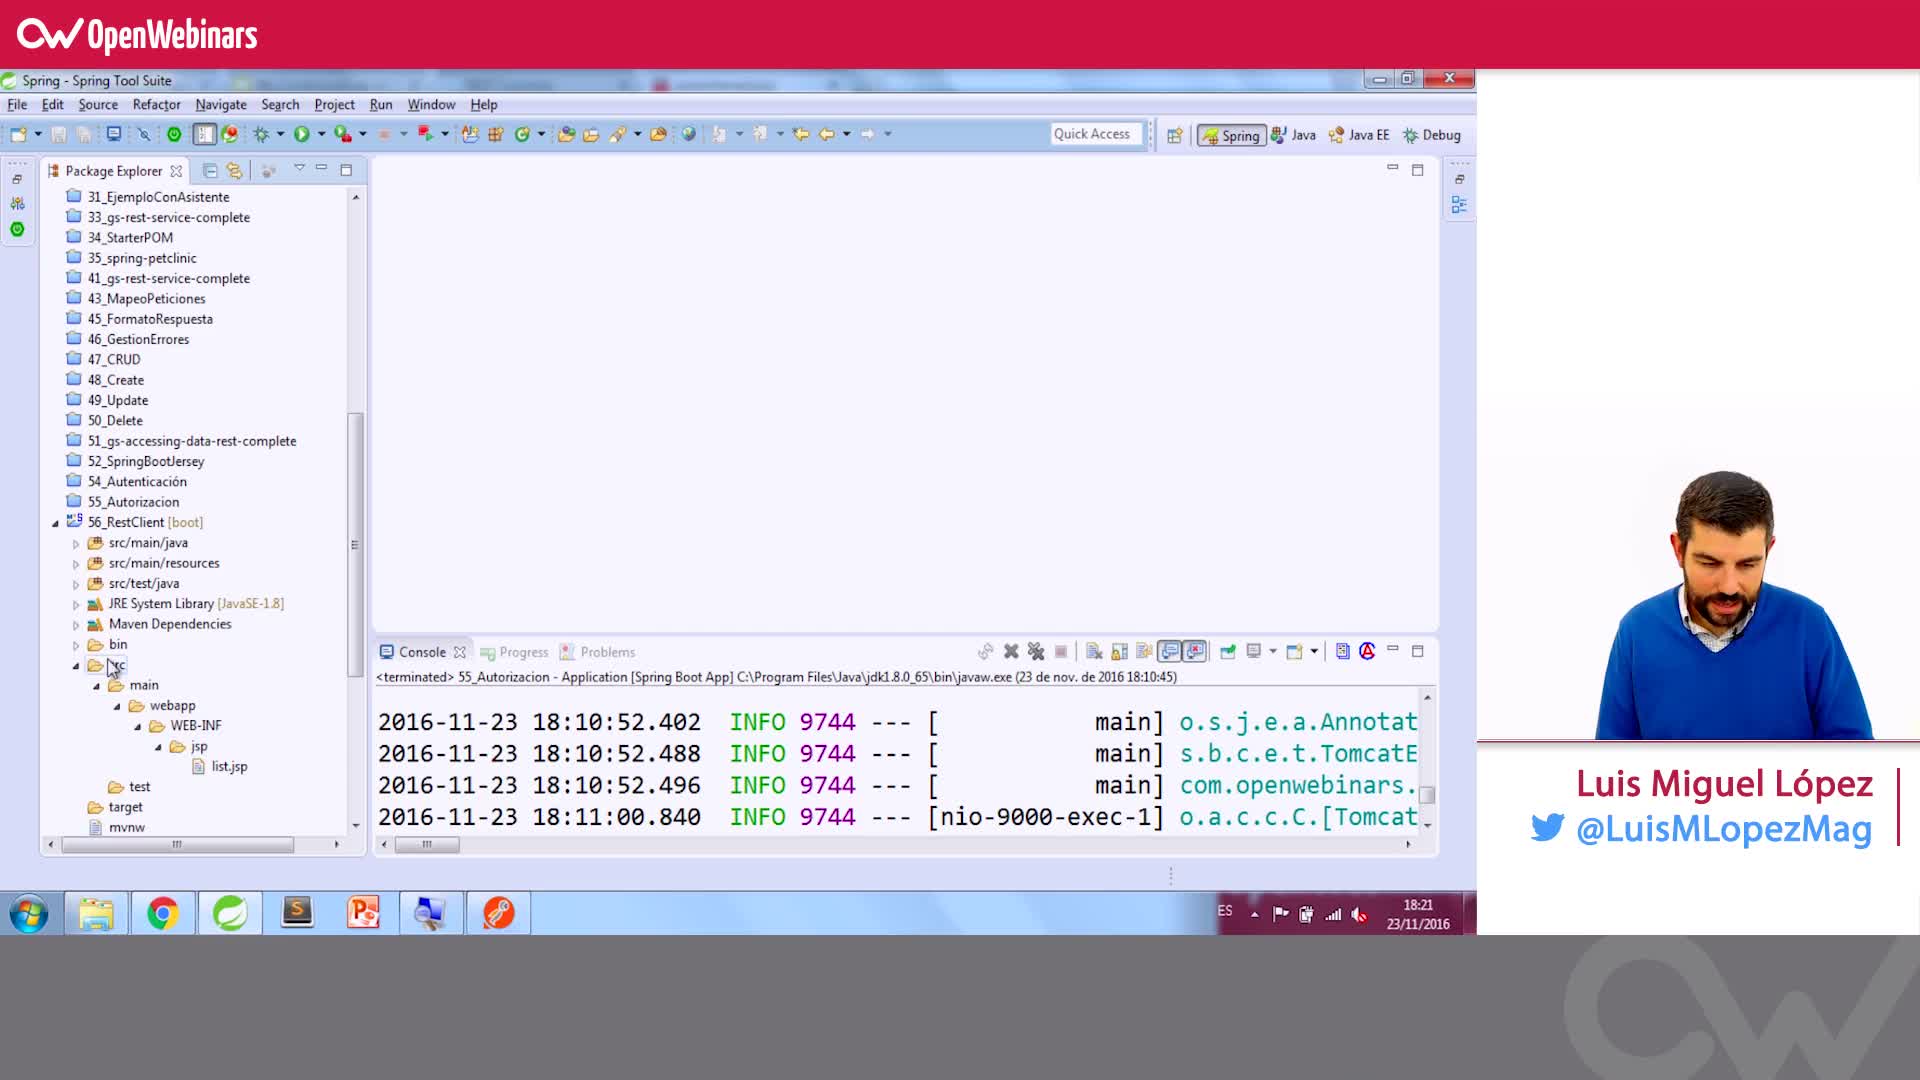Click the Quick Access field
The height and width of the screenshot is (1080, 1920).
[1095, 133]
